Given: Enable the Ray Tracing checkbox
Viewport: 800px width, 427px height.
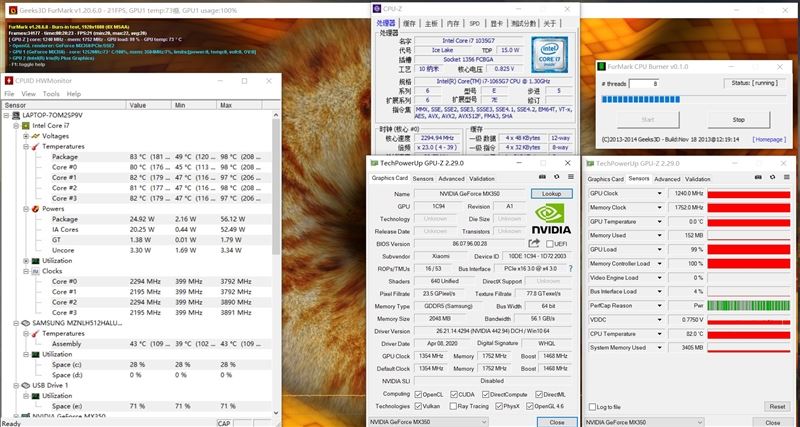Looking at the screenshot, I should click(453, 406).
